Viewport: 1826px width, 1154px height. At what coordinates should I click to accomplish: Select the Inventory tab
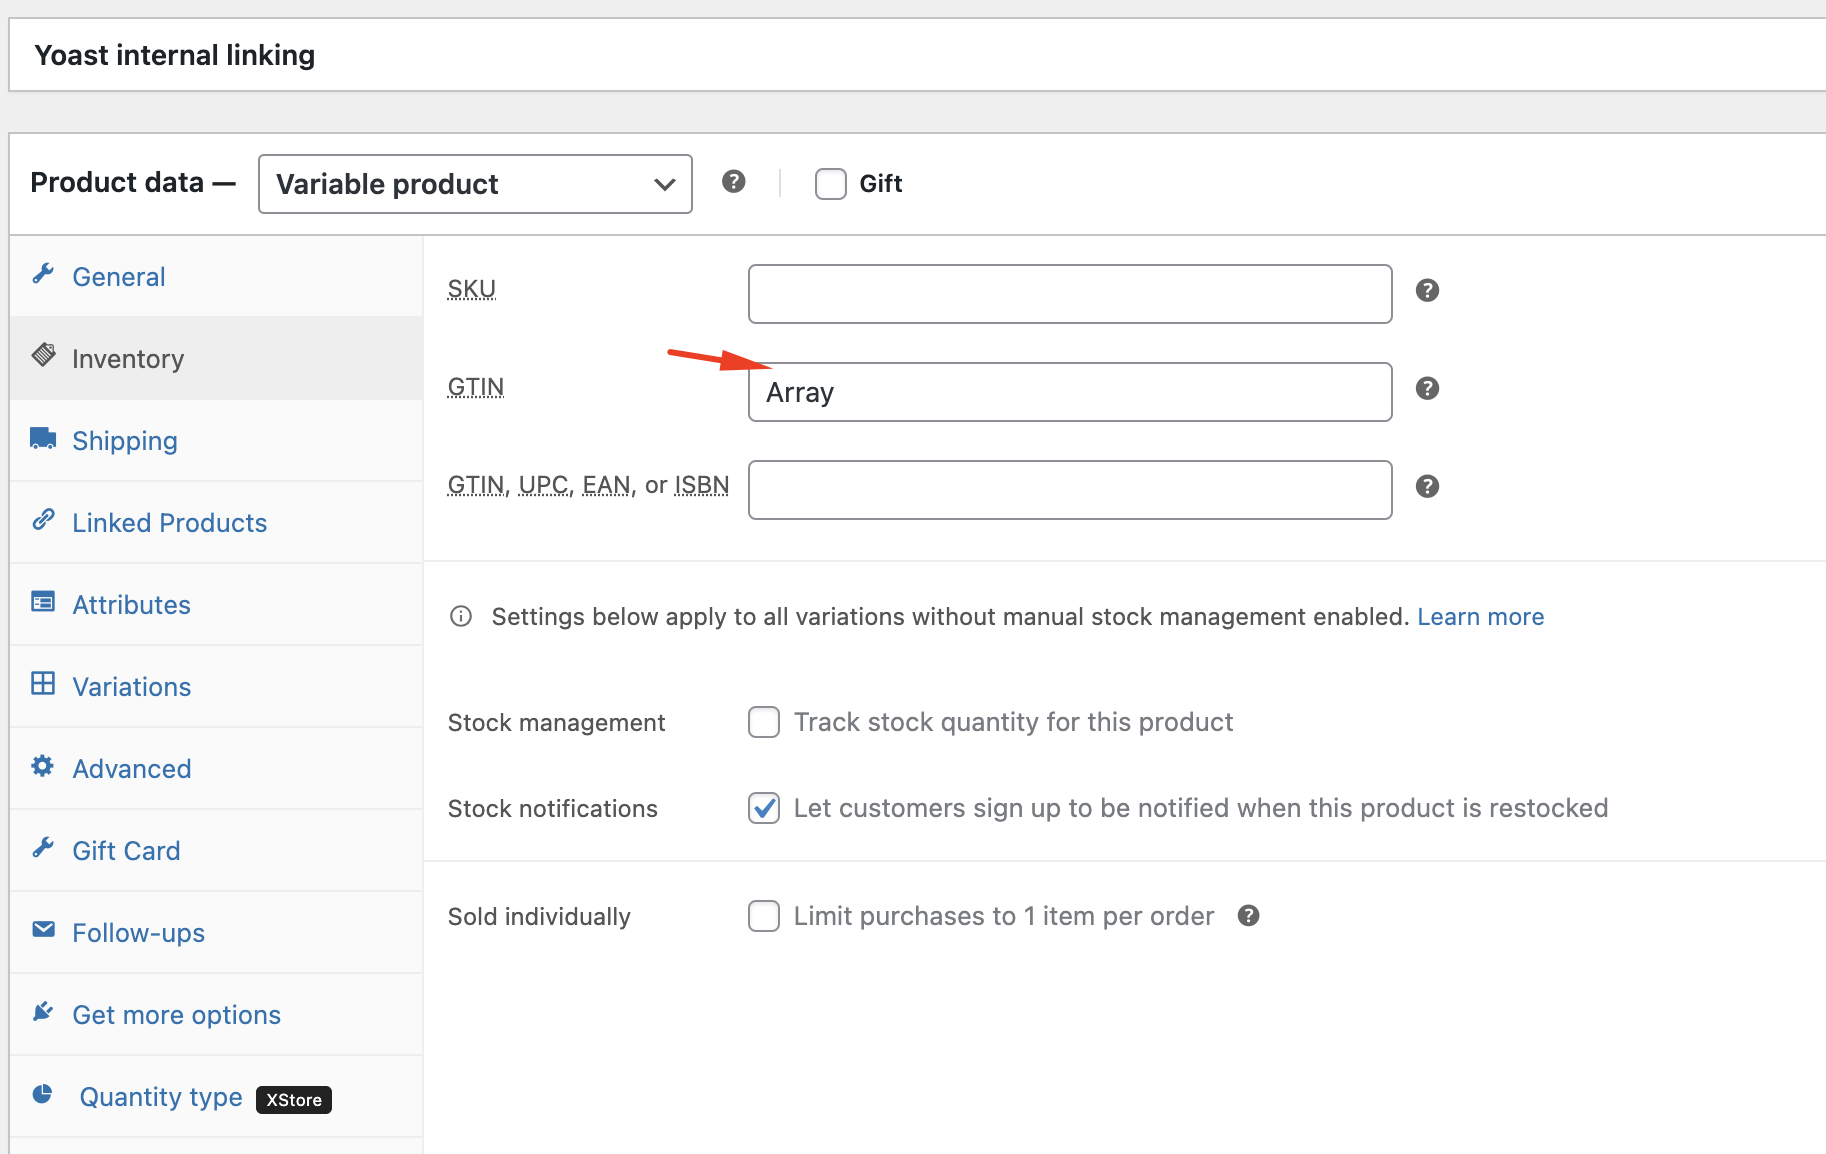coord(217,359)
